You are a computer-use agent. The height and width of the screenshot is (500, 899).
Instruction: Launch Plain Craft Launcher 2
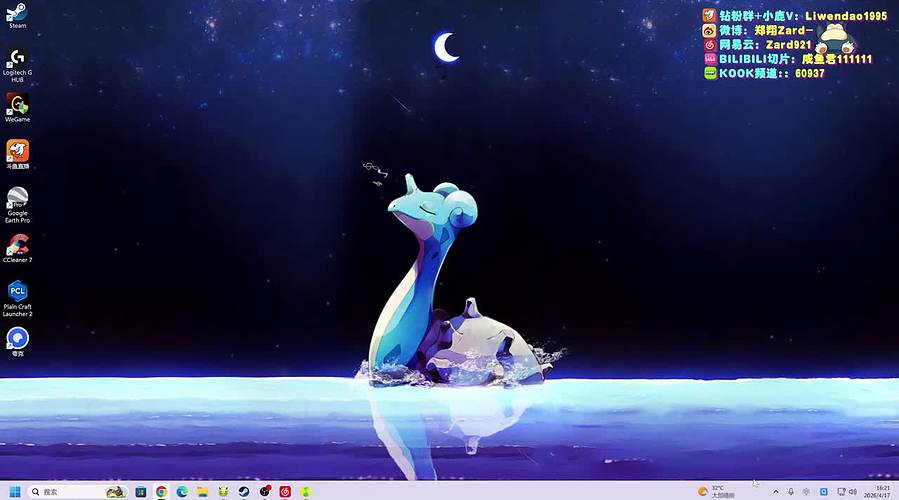point(17,298)
